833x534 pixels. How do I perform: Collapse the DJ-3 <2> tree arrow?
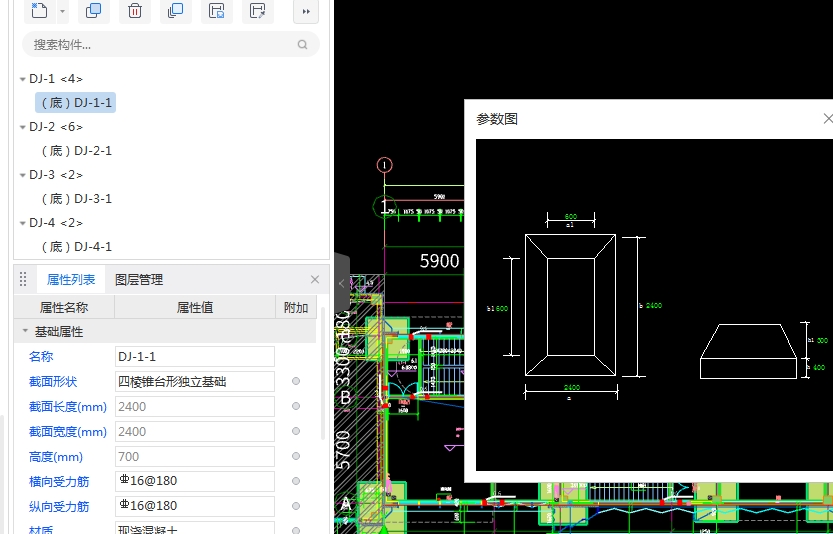click(22, 175)
